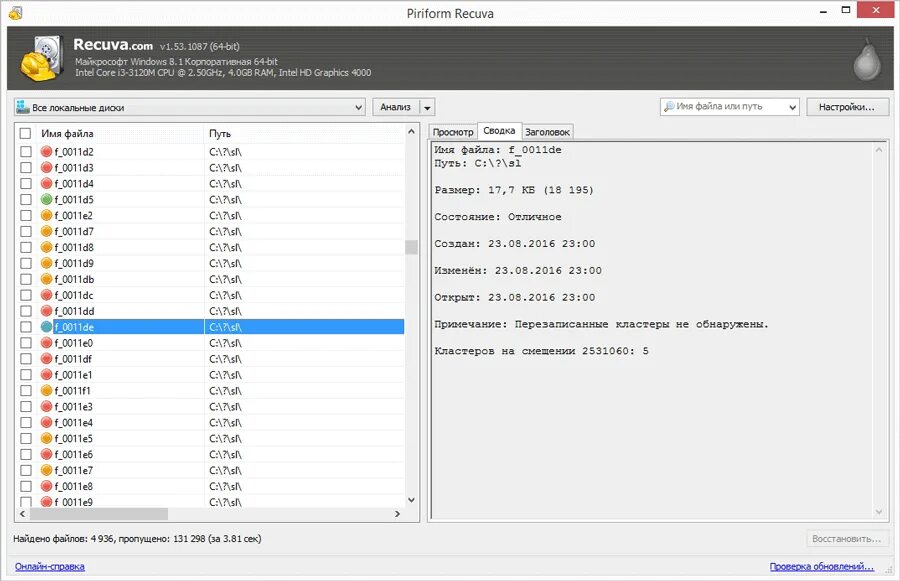This screenshot has height=581, width=900.
Task: Click the horizontal scroll-left arrow of file list
Action: coord(22,514)
